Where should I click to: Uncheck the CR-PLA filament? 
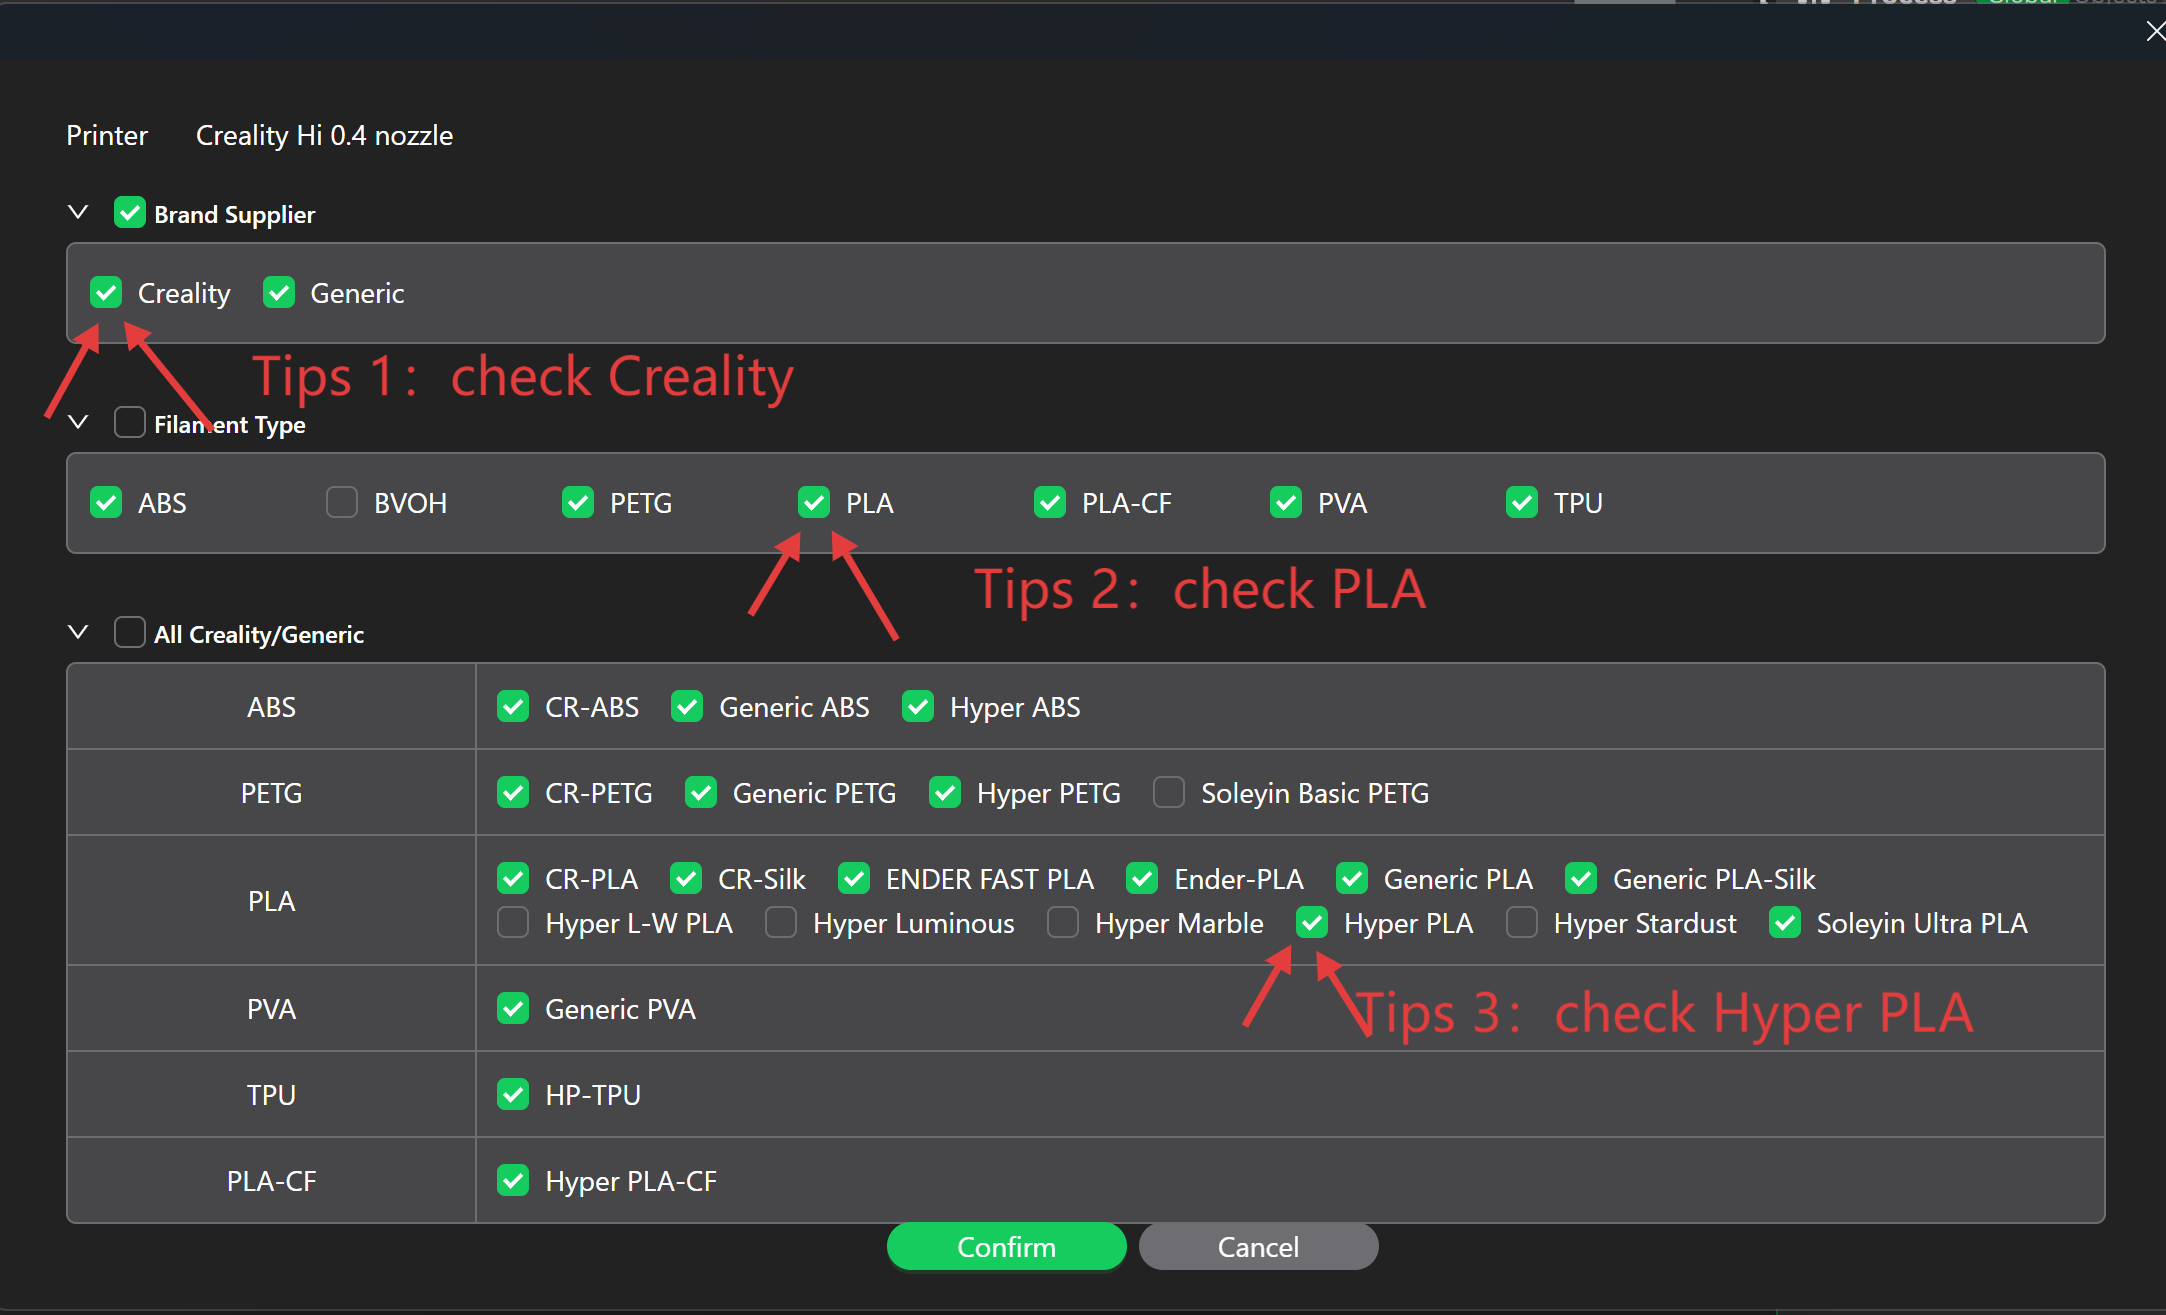pos(513,879)
